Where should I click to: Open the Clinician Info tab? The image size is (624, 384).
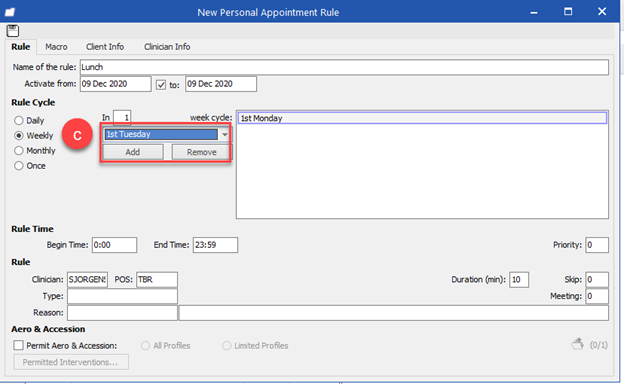167,47
